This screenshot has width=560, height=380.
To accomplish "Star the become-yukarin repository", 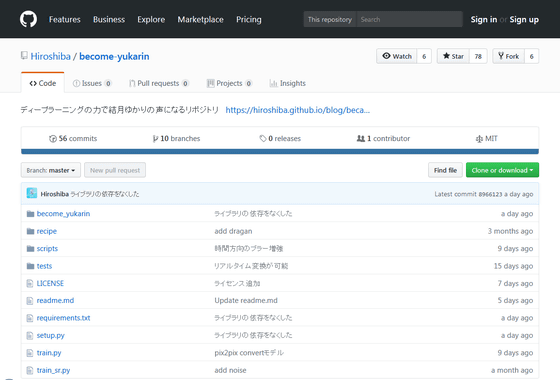I will [453, 56].
